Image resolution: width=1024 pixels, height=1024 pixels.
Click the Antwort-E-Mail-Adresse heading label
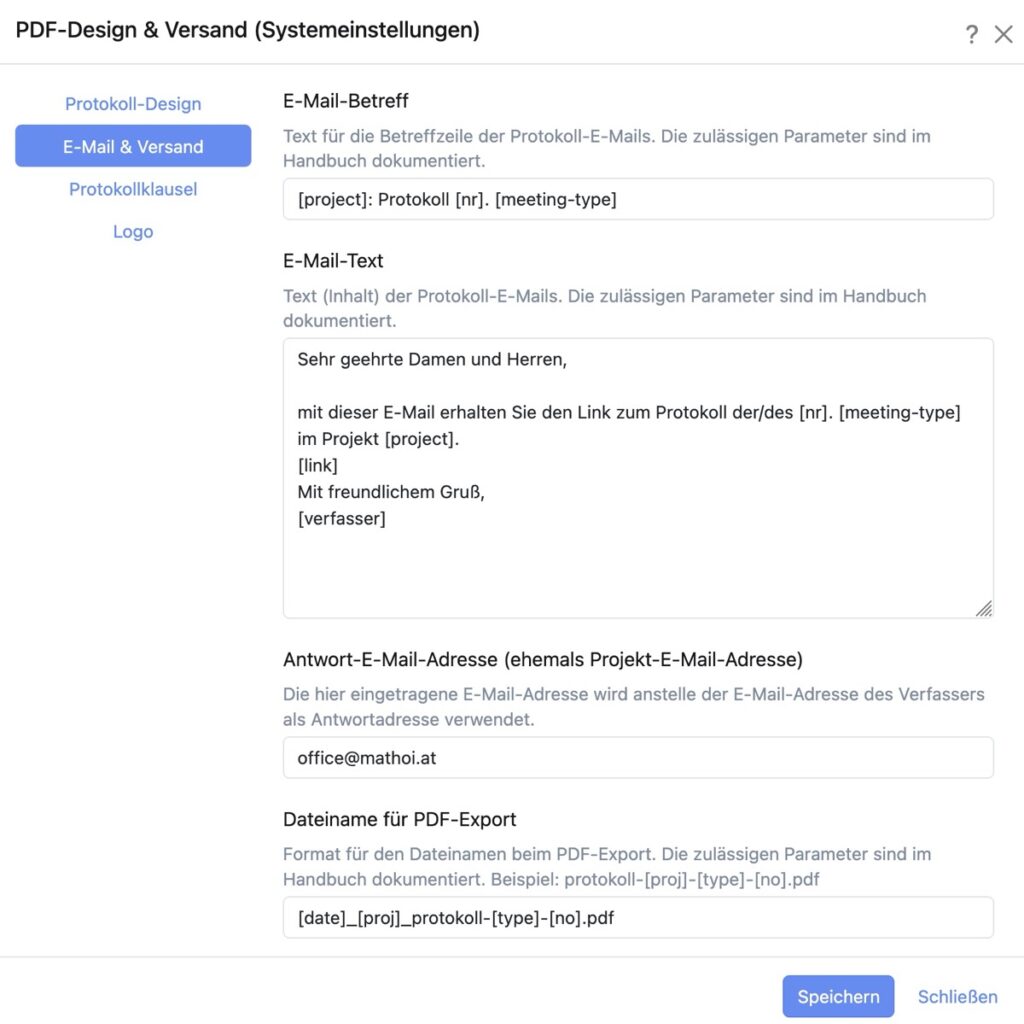[x=543, y=660]
